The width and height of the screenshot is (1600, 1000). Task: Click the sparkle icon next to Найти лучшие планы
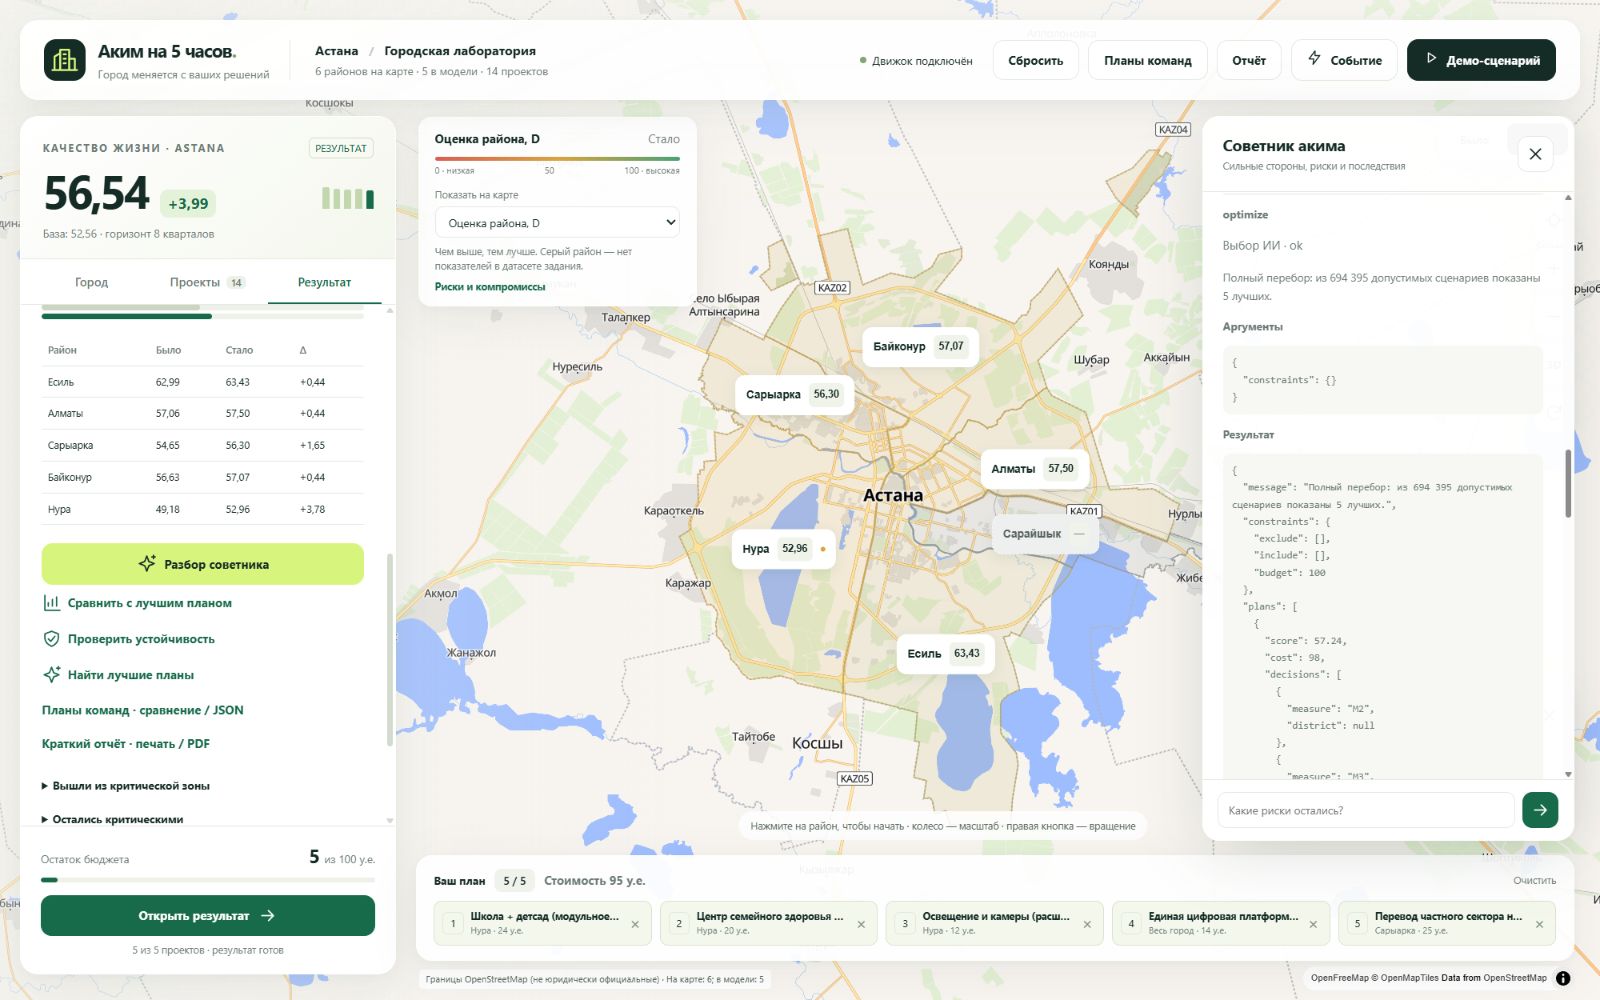click(51, 674)
